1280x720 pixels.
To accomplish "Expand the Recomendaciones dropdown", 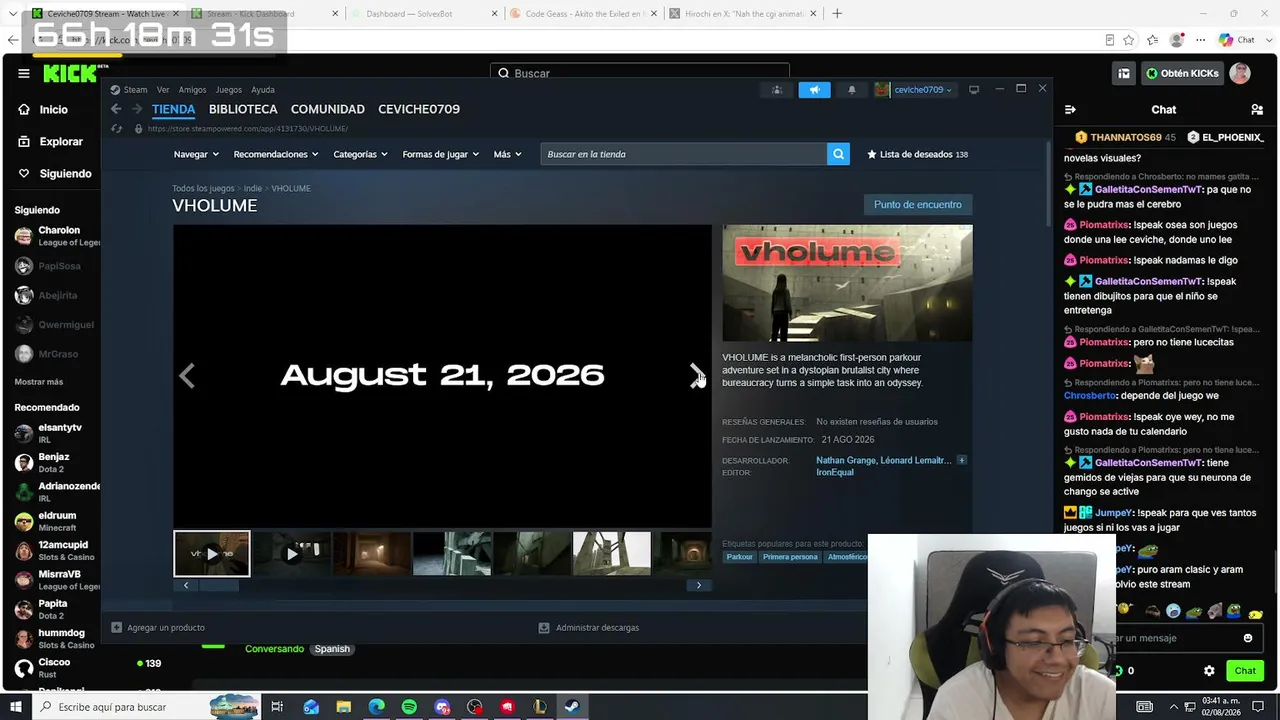I will point(276,154).
